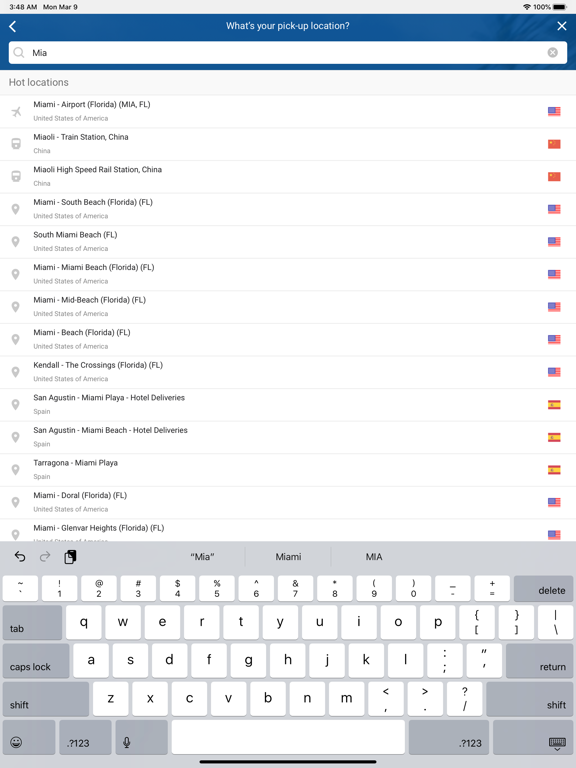The height and width of the screenshot is (768, 576).
Task: Tap the keyboard undo arrow
Action: coord(20,556)
